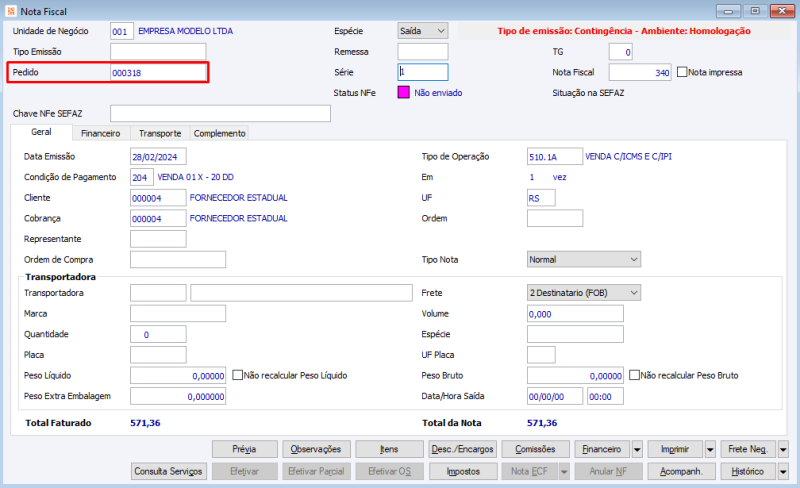Click the Efetivar Parcial button
The width and height of the screenshot is (800, 488).
pyautogui.click(x=316, y=471)
